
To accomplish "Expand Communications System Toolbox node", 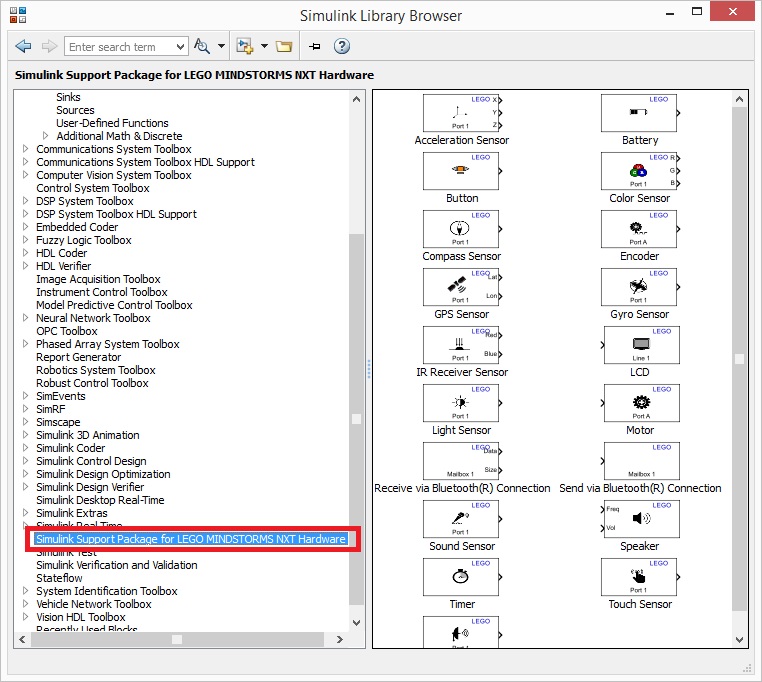I will point(25,149).
